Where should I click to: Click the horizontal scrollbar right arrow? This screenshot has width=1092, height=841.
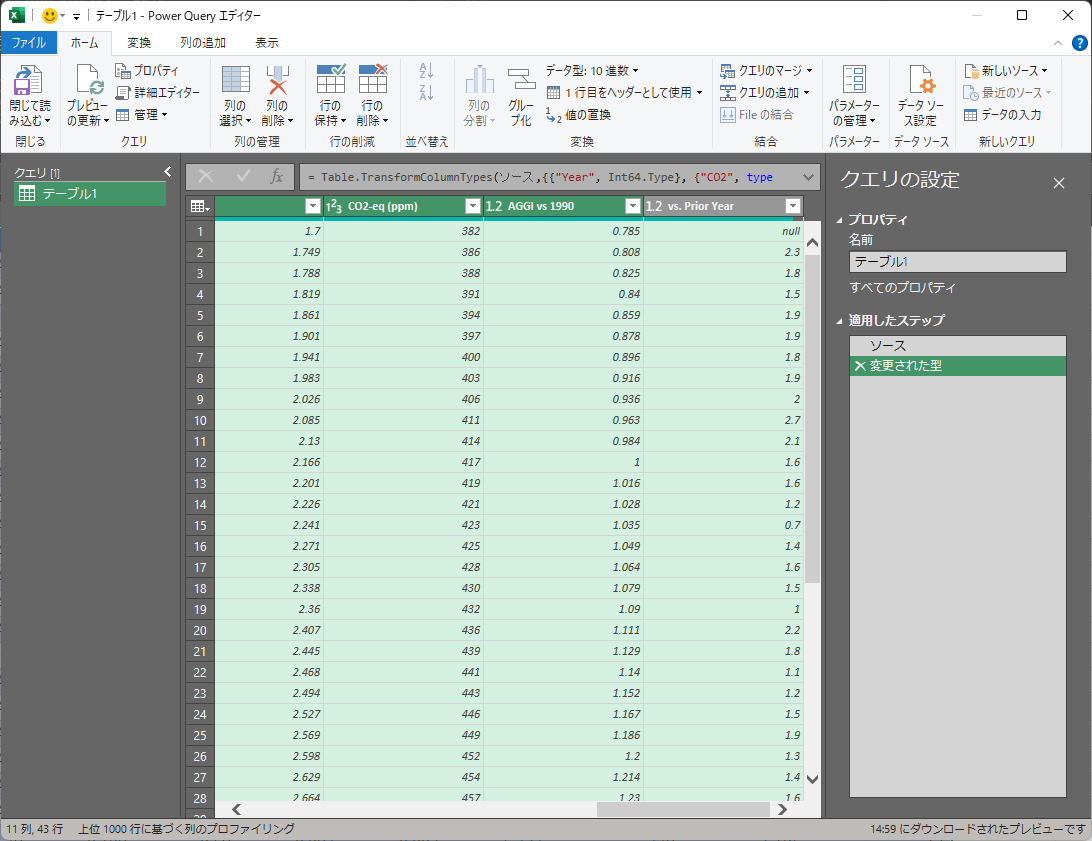[x=781, y=809]
